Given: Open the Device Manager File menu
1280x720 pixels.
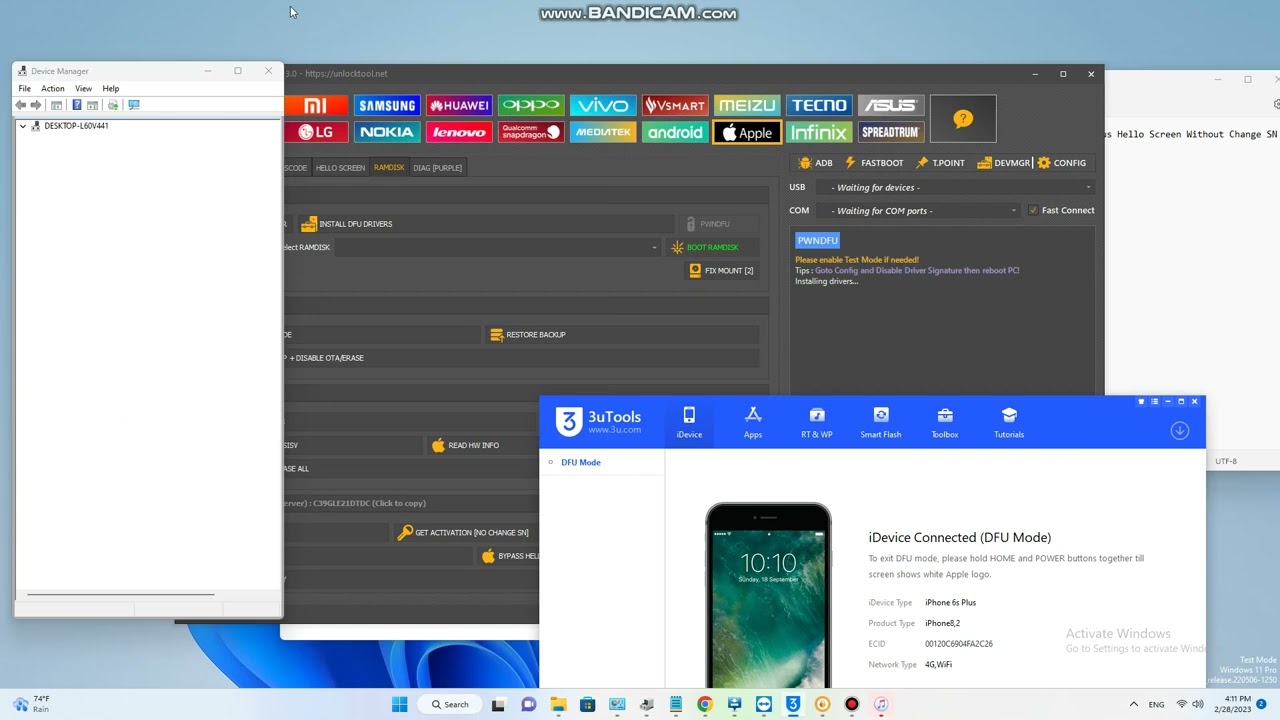Looking at the screenshot, I should 24,88.
